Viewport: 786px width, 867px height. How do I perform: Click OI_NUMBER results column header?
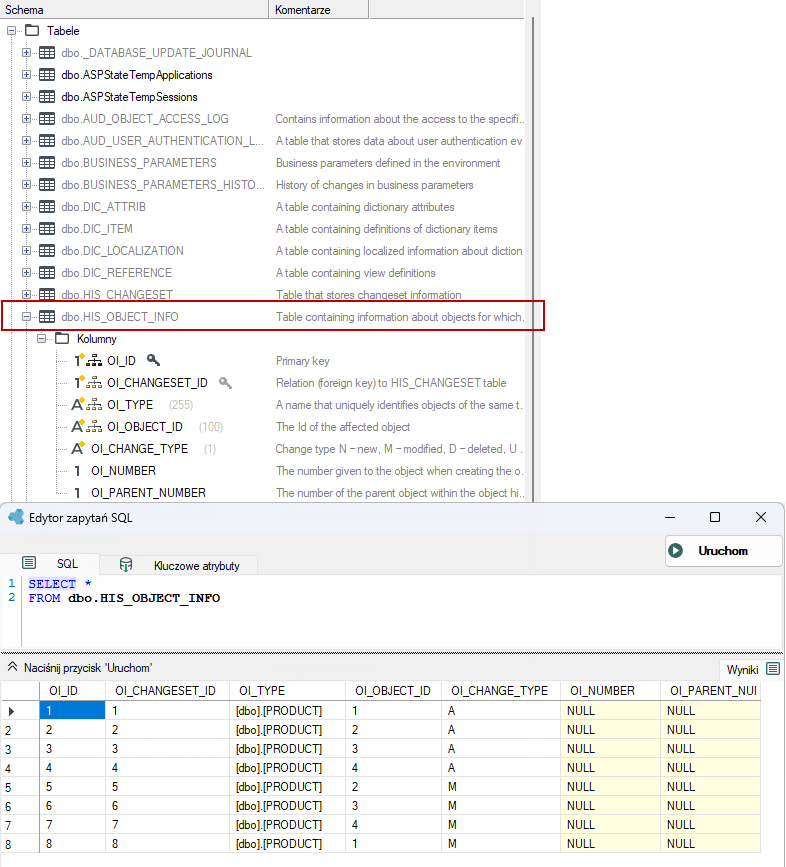(611, 691)
